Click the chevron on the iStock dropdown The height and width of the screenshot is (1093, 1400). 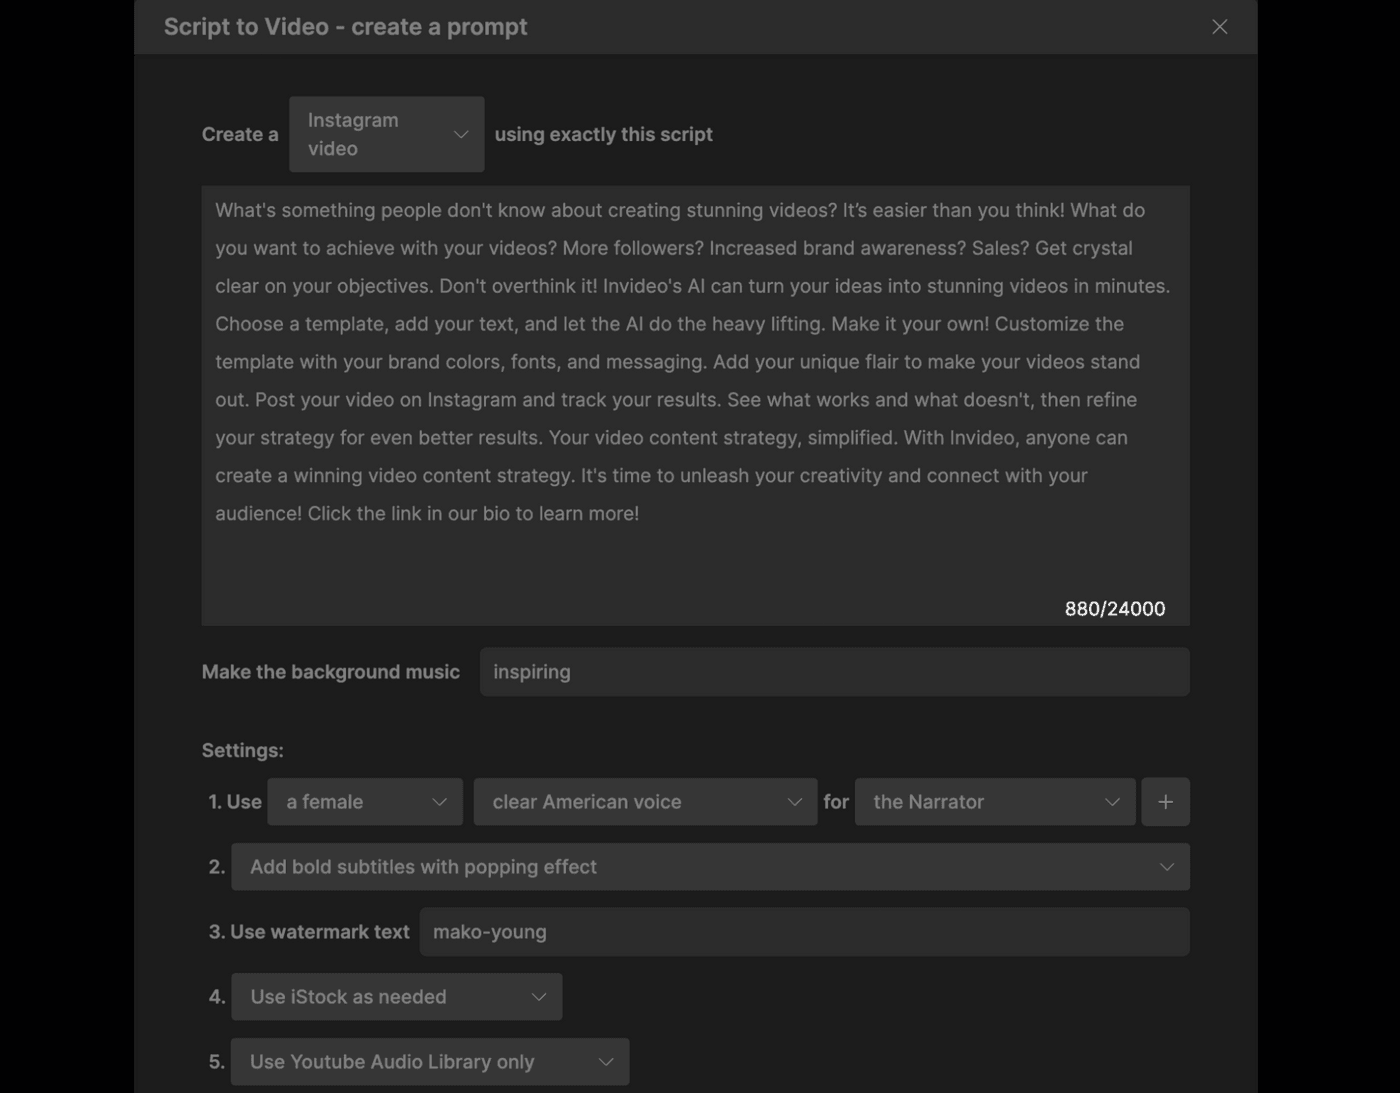(538, 996)
